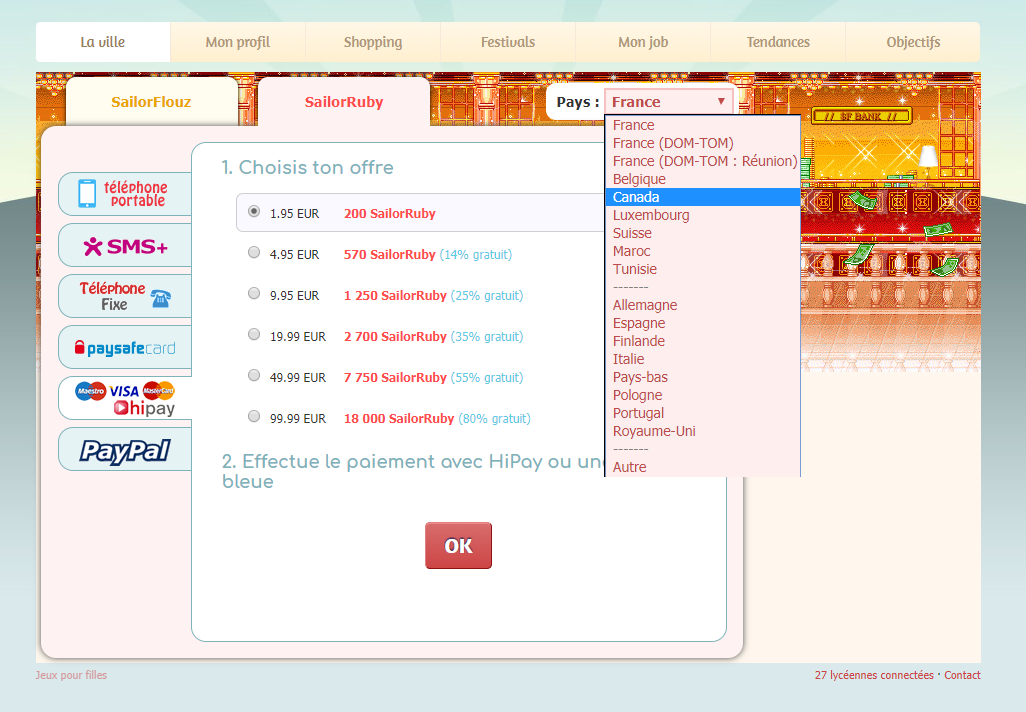Pick Autre from the country list
1026x712 pixels.
(703, 467)
